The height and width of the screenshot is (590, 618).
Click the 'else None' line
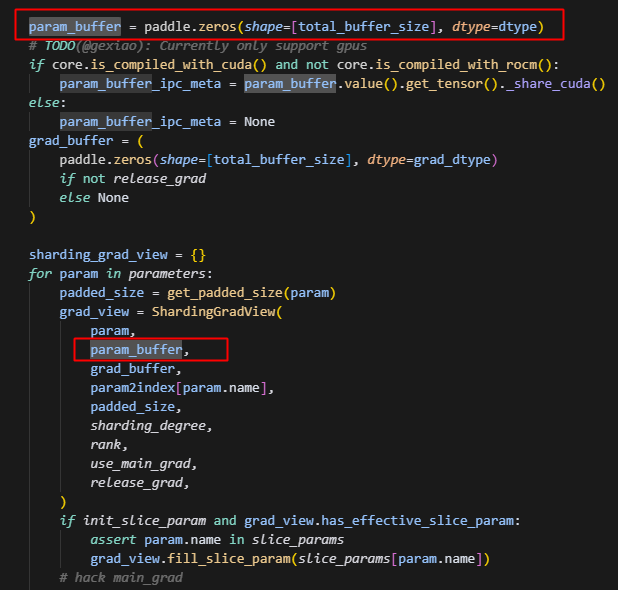pyautogui.click(x=94, y=197)
